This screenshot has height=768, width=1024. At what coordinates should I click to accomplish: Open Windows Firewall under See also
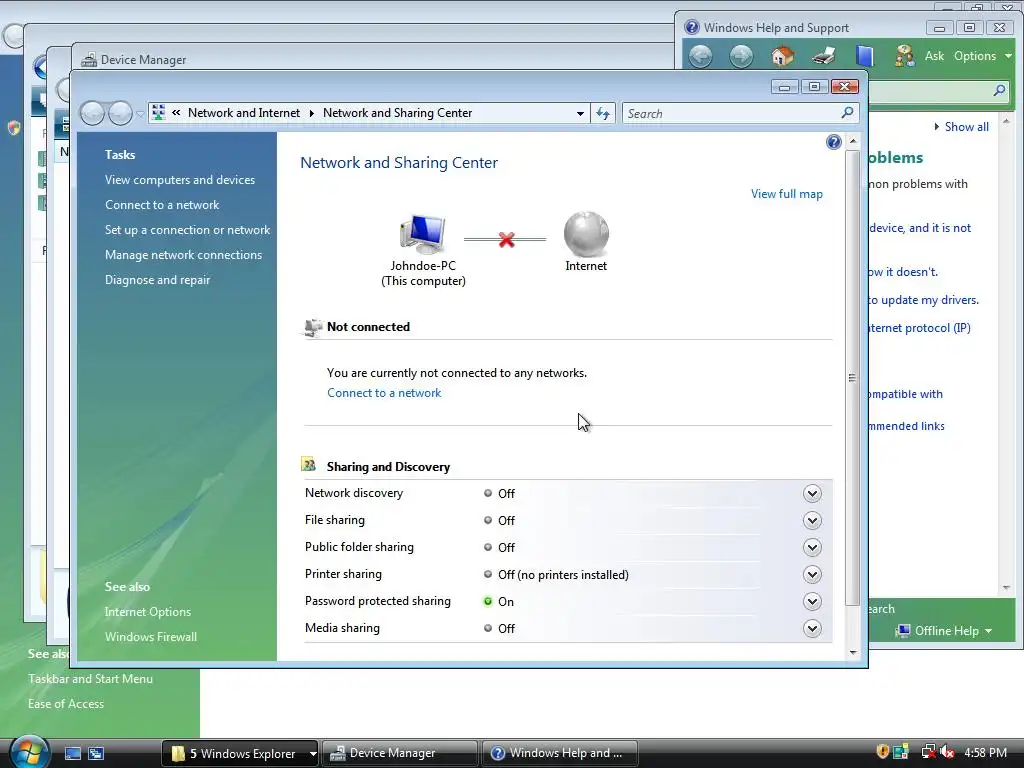[x=151, y=637]
